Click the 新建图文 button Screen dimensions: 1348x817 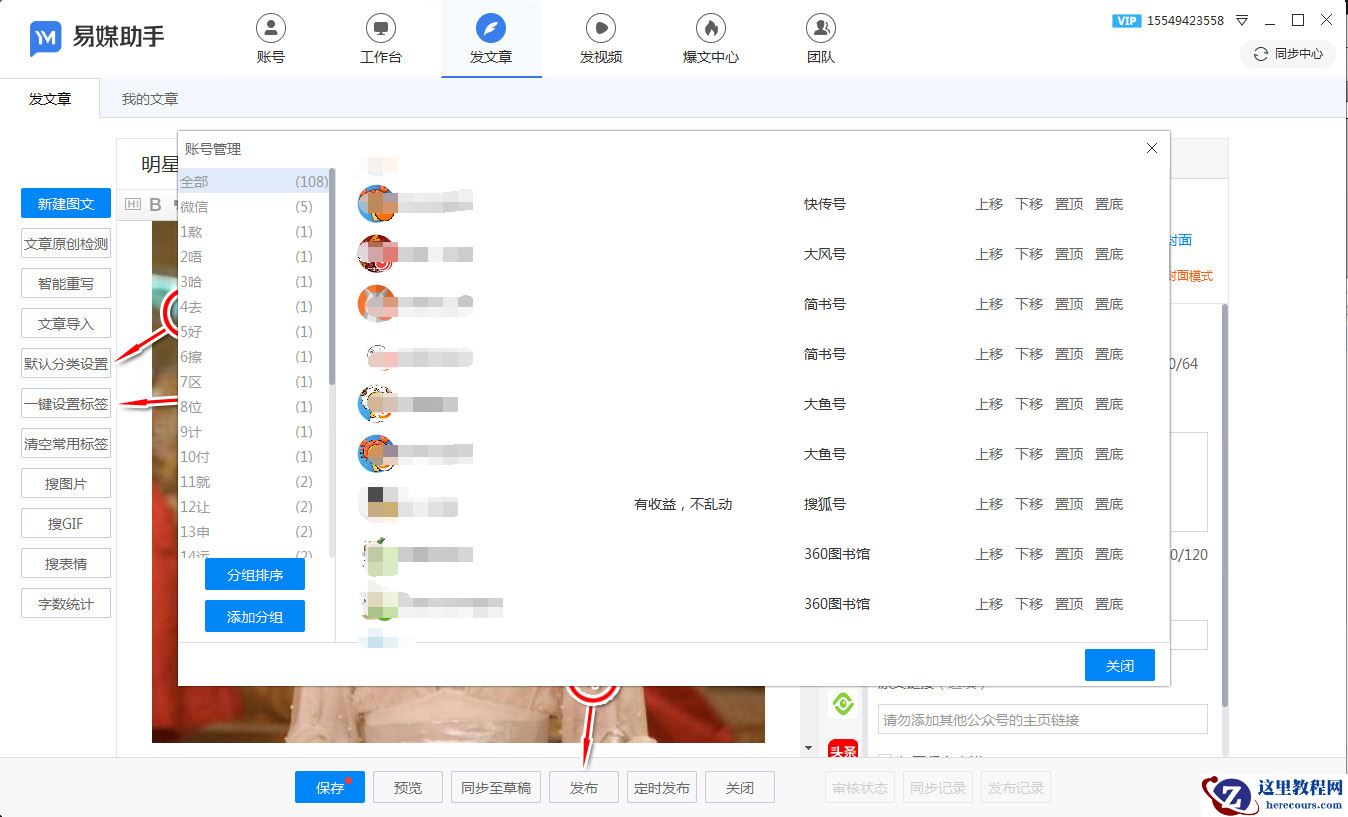tap(66, 204)
